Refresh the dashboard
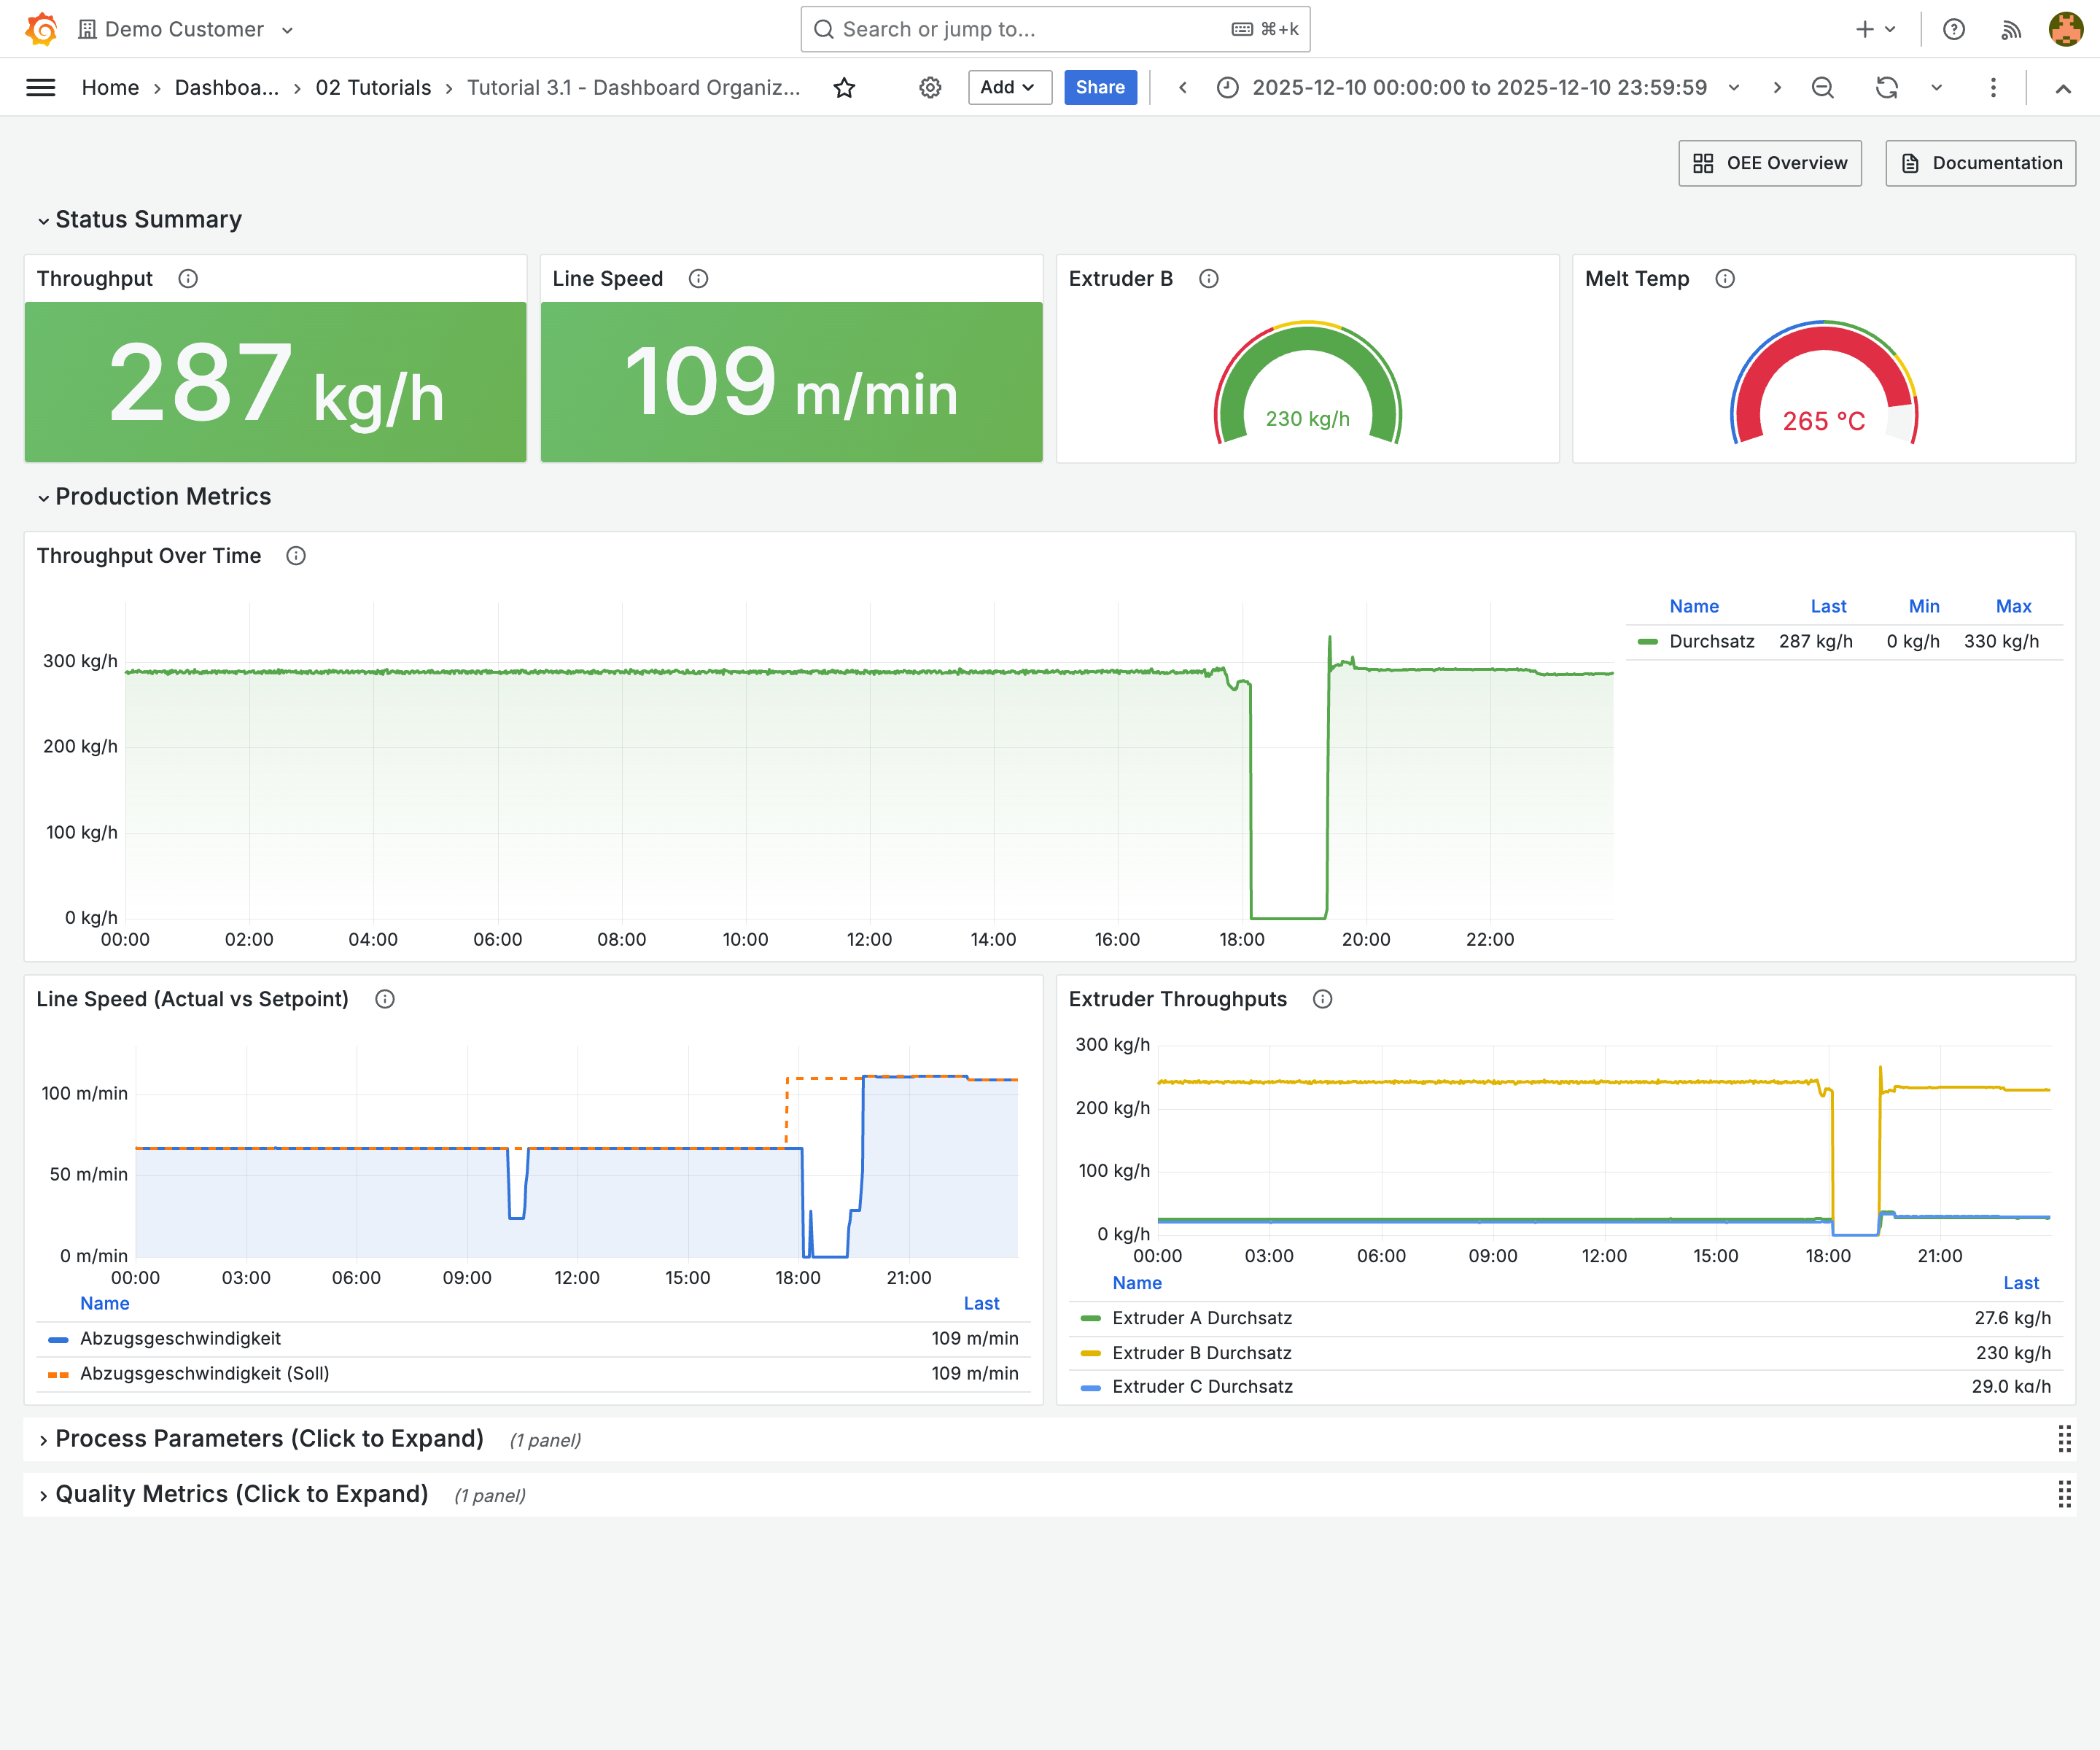 click(x=1886, y=88)
